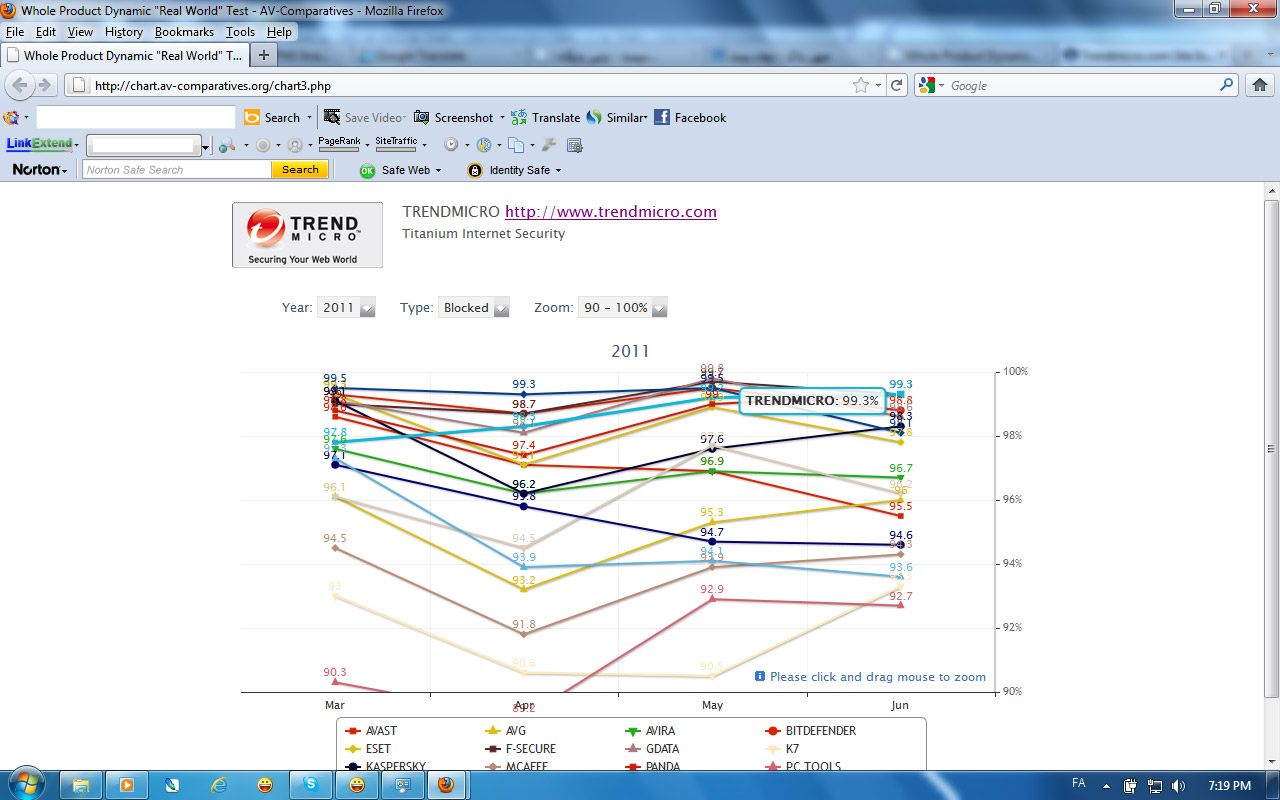This screenshot has height=800, width=1280.
Task: Toggle AVIRA series in chart legend
Action: click(x=649, y=731)
